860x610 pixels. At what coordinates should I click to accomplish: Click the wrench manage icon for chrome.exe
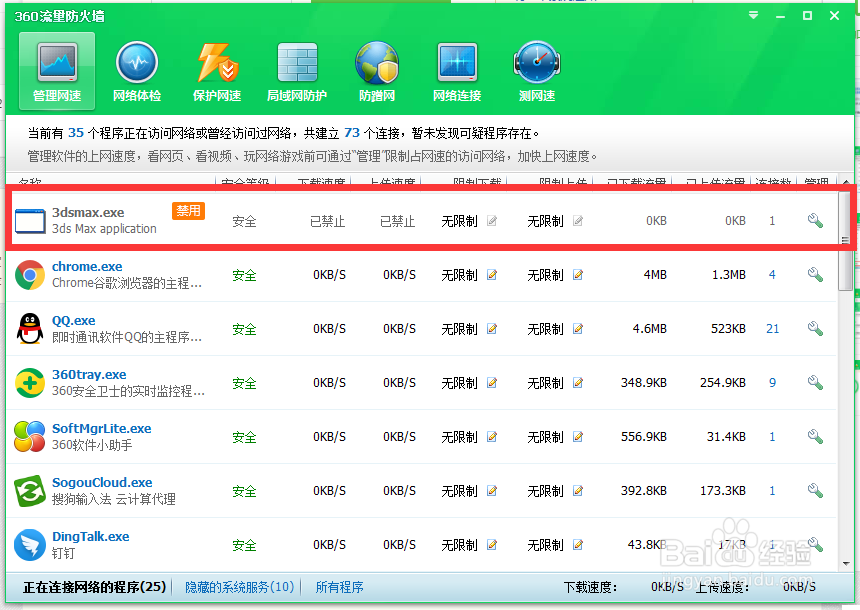(816, 274)
